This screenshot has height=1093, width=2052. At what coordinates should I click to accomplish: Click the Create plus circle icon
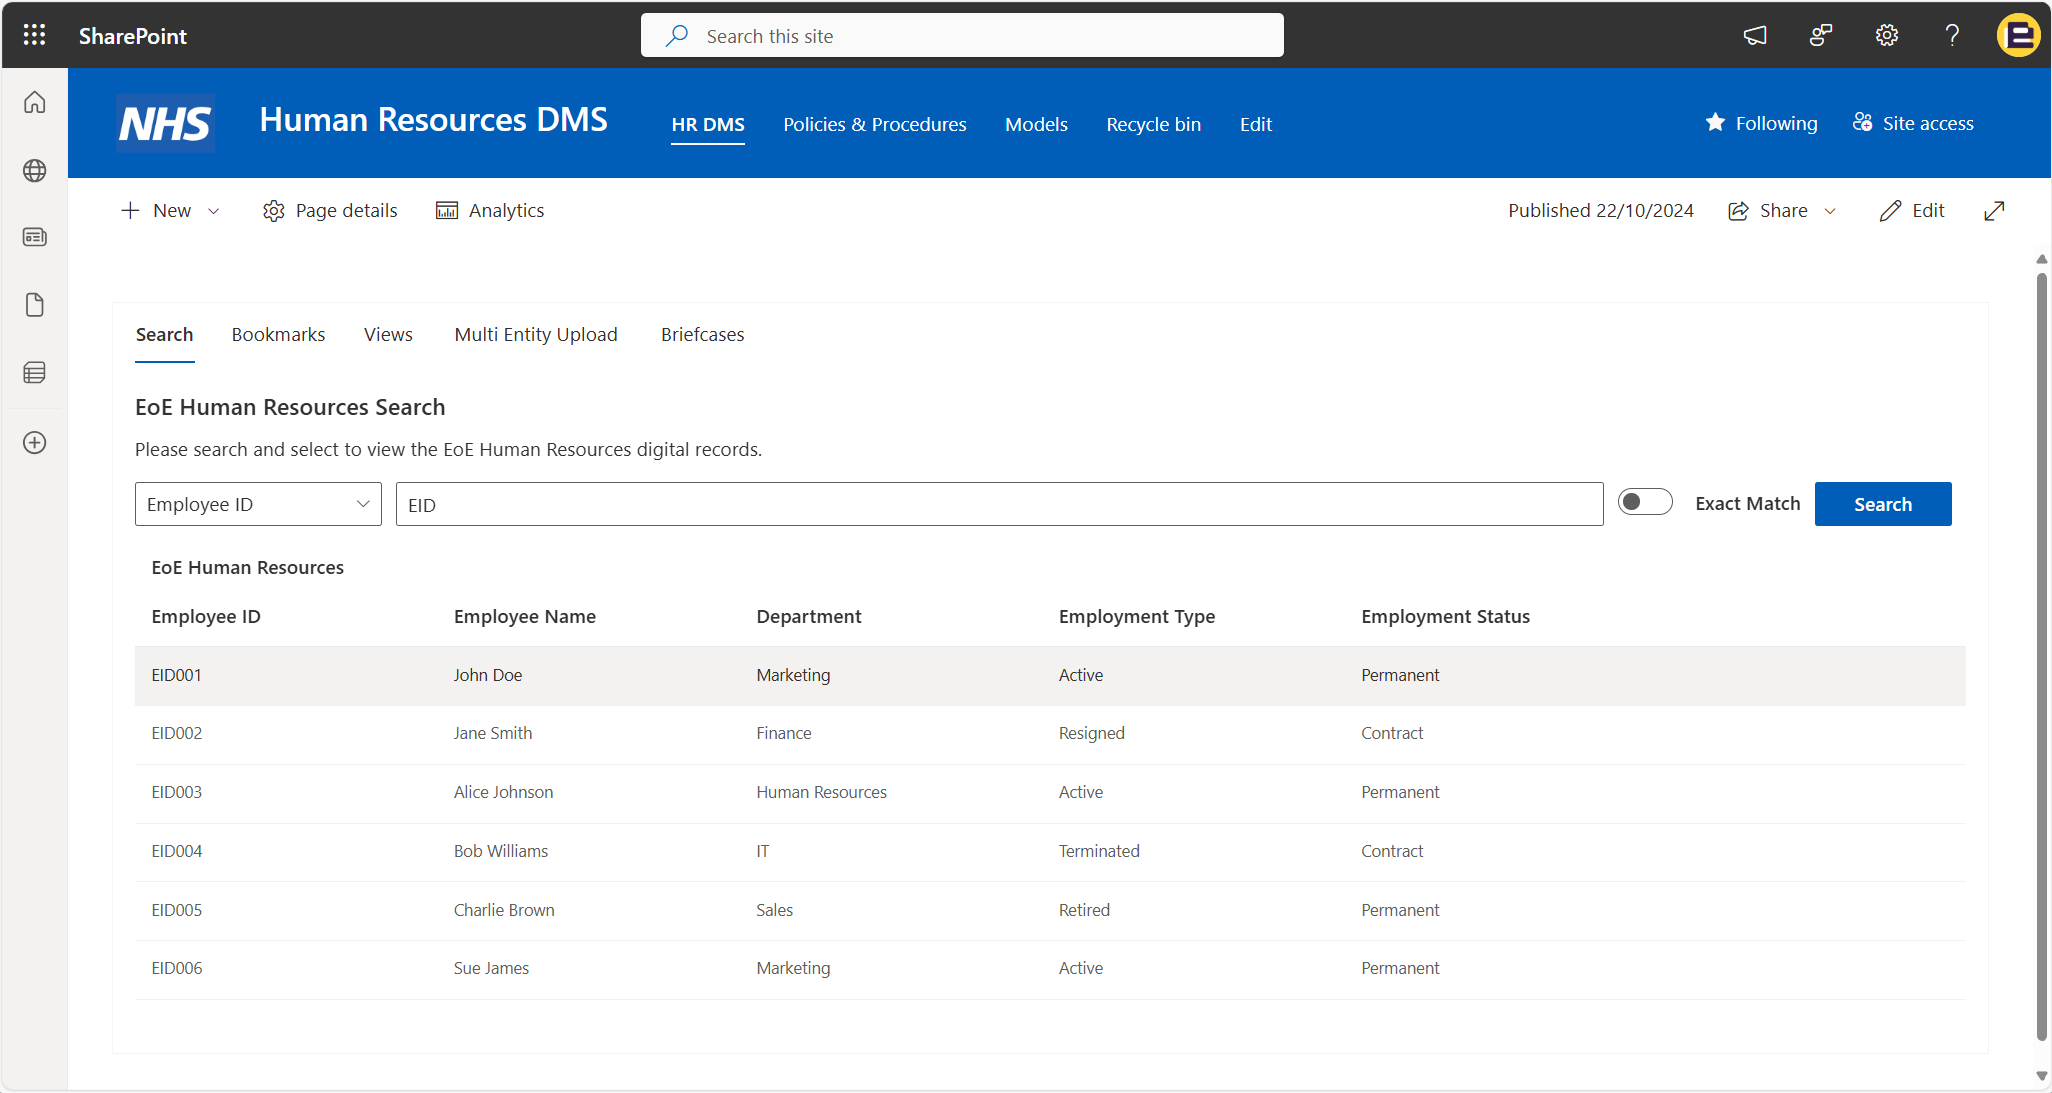tap(34, 442)
